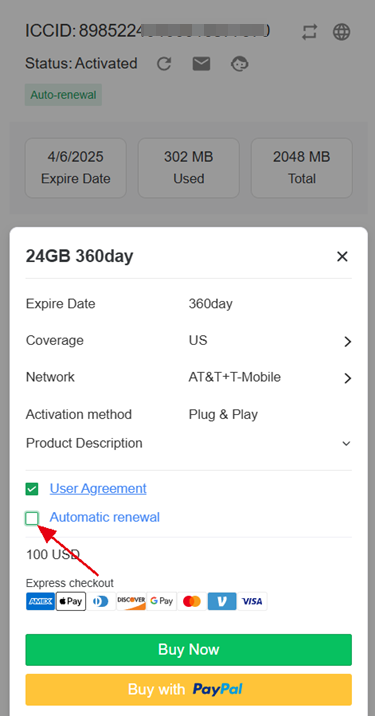Click the green Buy Now button
Image resolution: width=375 pixels, height=716 pixels.
pyautogui.click(x=189, y=650)
